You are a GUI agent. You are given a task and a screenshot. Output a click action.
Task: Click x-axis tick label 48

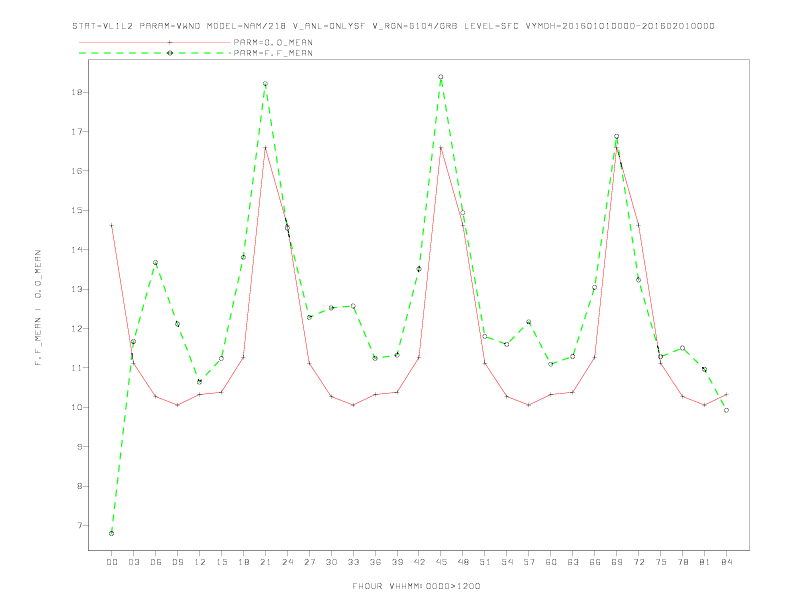pos(463,562)
